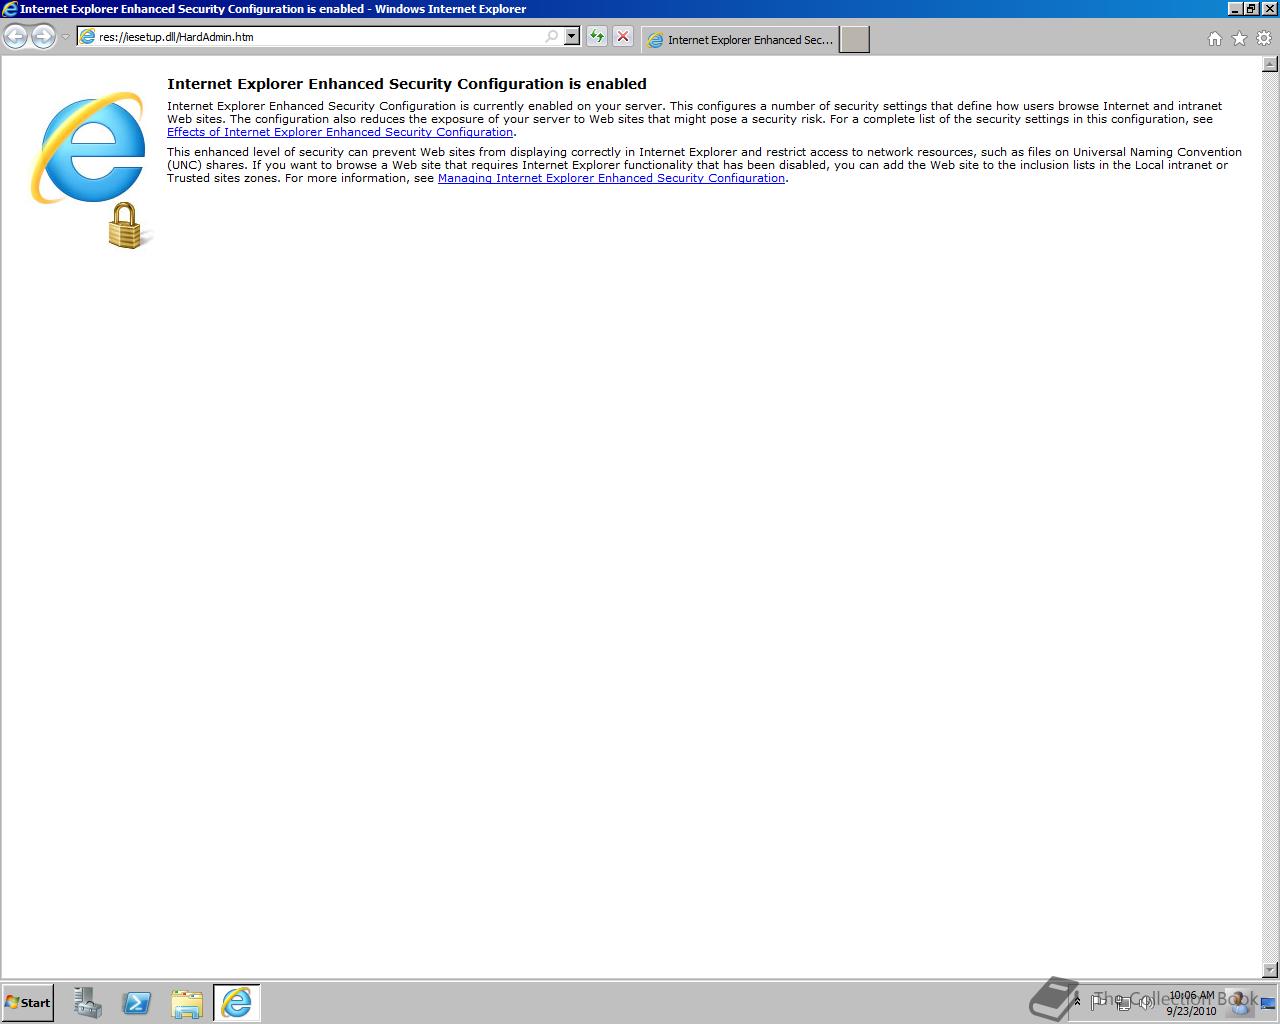This screenshot has width=1280, height=1024.
Task: Click the page scrollbar down arrow
Action: (x=1270, y=970)
